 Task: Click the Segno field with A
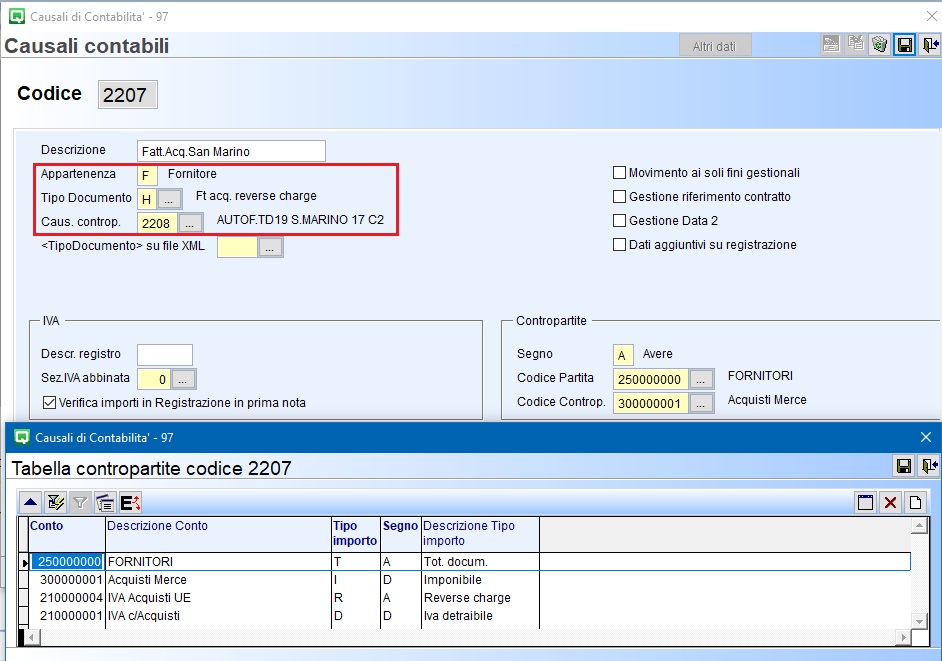pos(623,355)
